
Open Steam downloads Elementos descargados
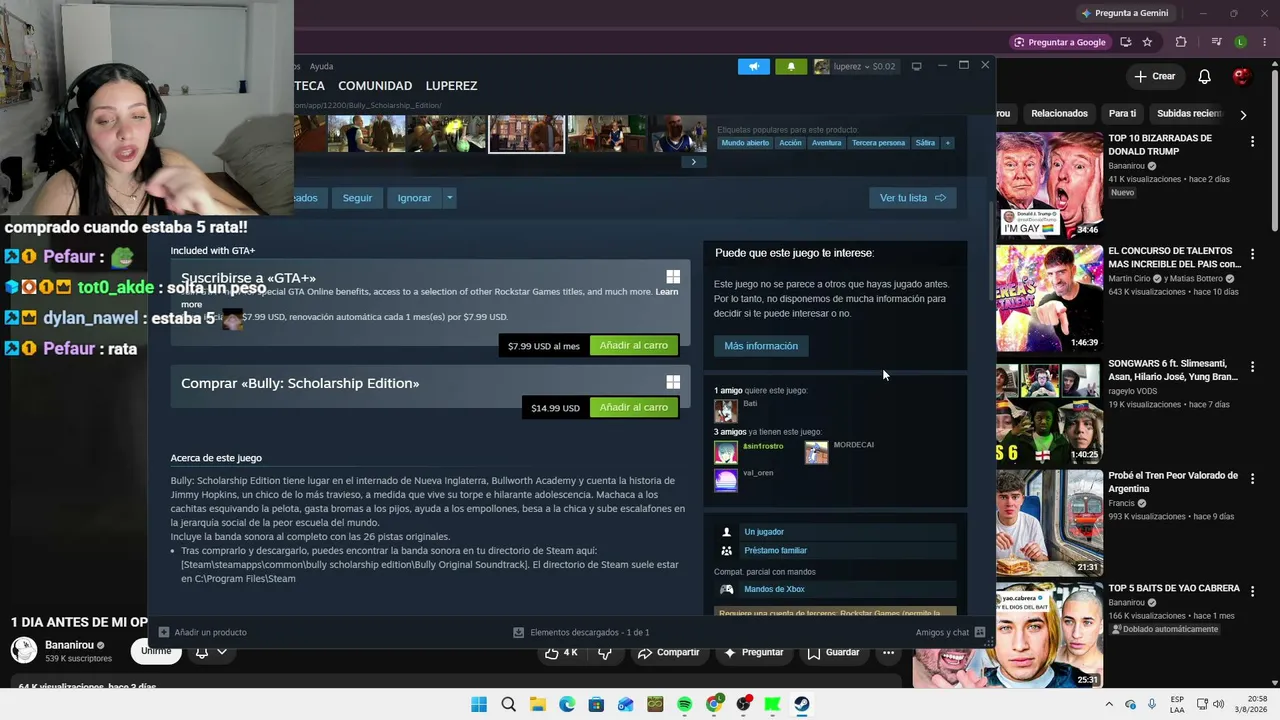(581, 633)
